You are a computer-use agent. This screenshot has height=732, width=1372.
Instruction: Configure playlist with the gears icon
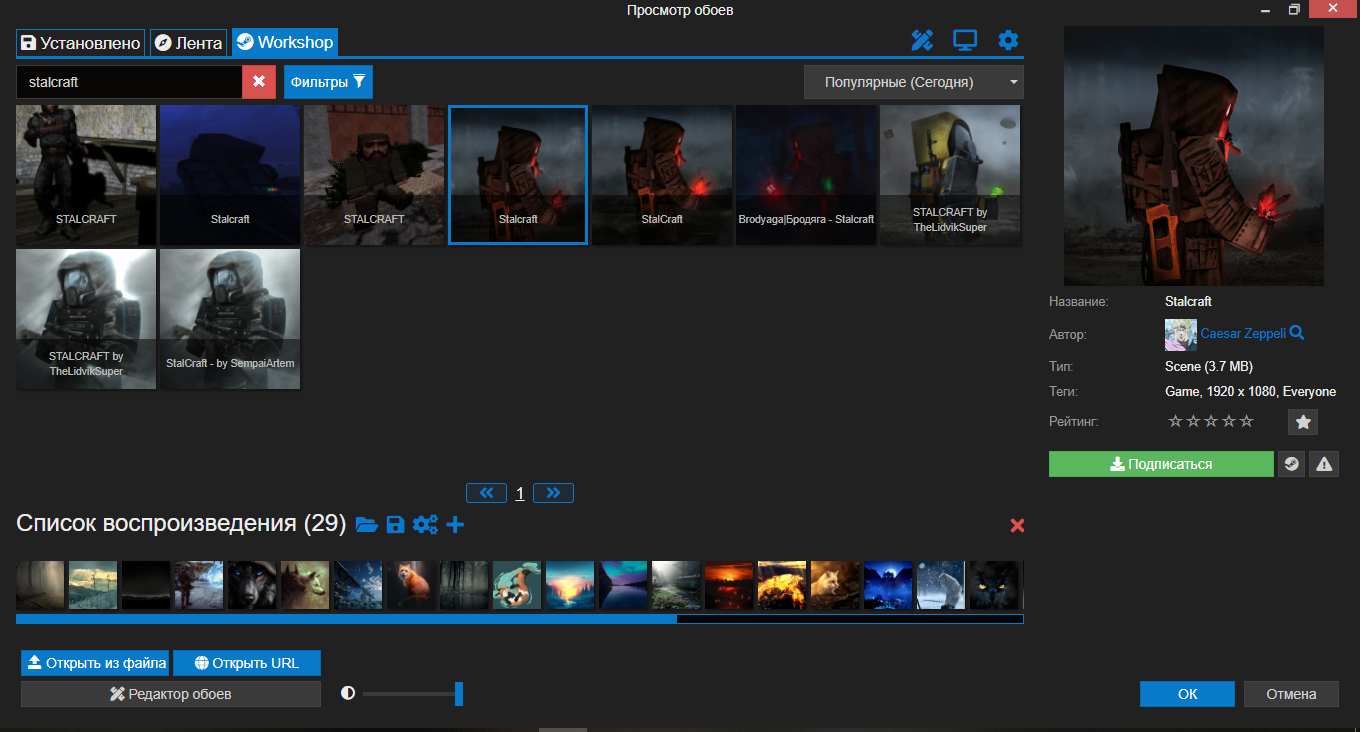pyautogui.click(x=425, y=525)
